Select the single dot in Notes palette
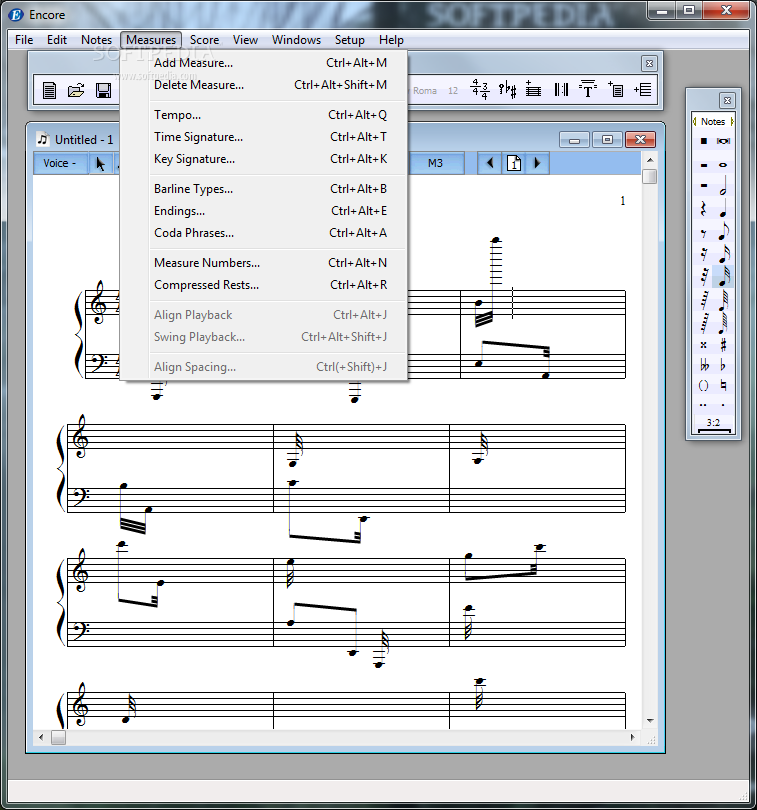This screenshot has height=810, width=757. [723, 405]
